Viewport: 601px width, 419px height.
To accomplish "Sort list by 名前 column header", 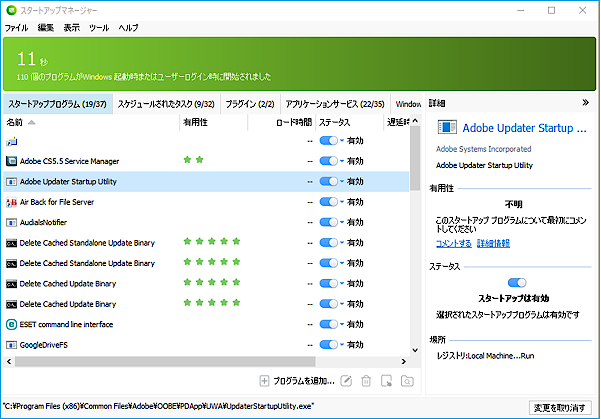I will point(91,122).
